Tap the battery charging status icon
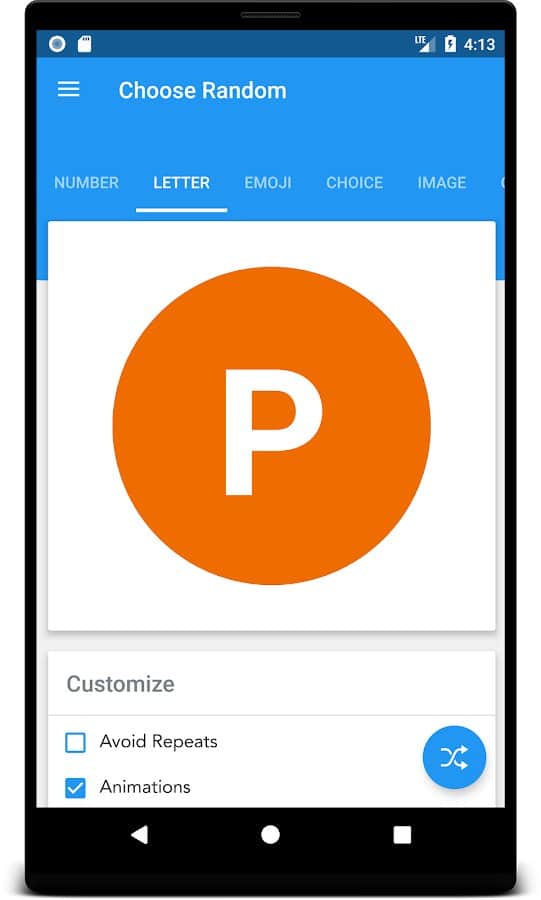Image resolution: width=541 pixels, height=900 pixels. coord(450,44)
